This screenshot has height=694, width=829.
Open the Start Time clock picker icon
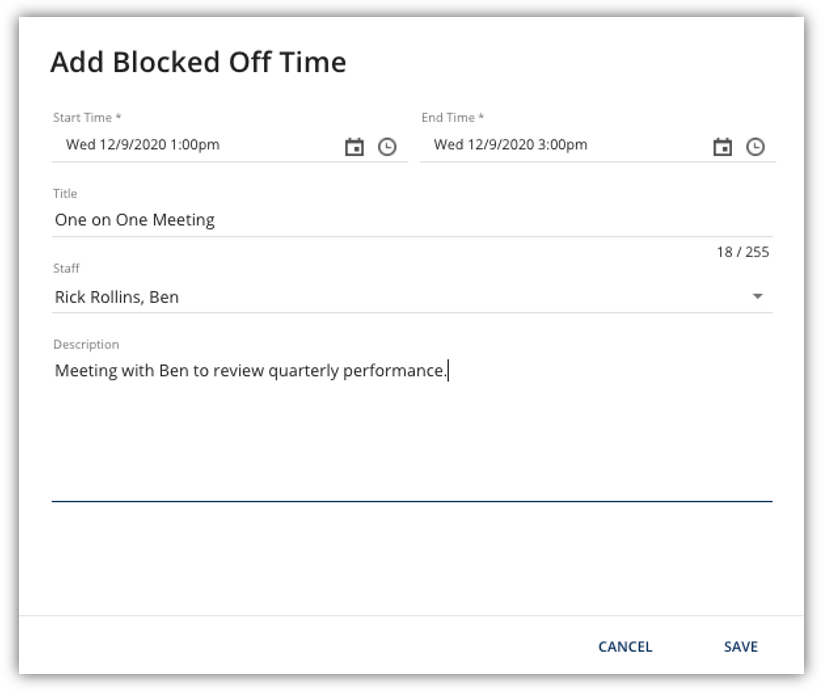[387, 146]
